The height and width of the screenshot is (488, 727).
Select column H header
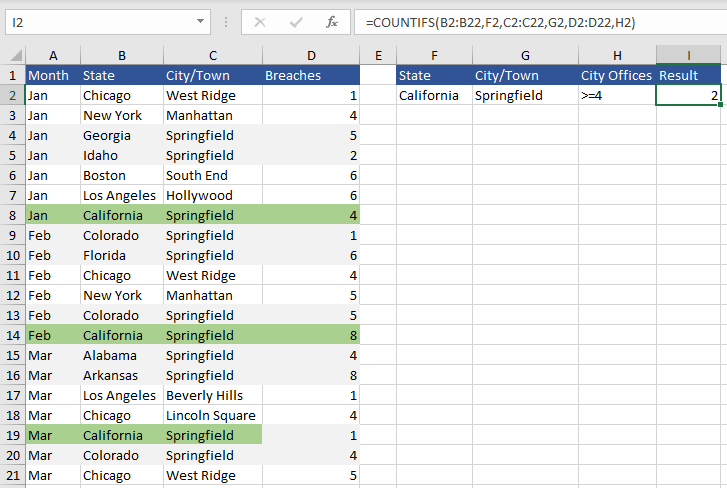click(x=617, y=56)
